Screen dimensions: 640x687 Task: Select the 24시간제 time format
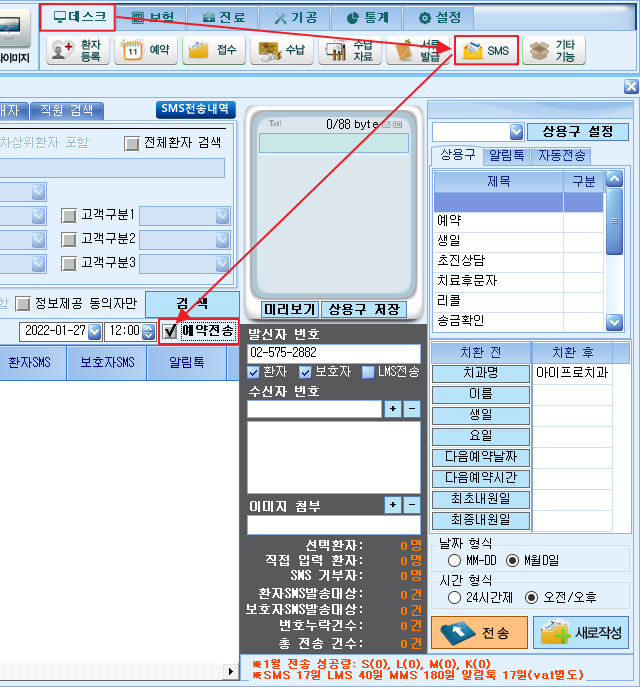point(454,598)
